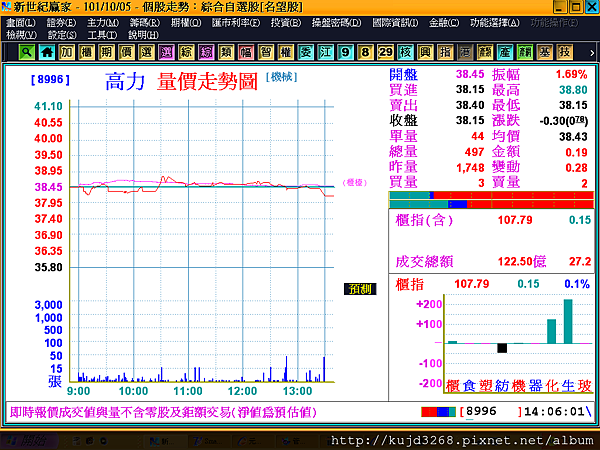Select the 指 index toolbar icon
600x450 pixels.
pyautogui.click(x=445, y=52)
